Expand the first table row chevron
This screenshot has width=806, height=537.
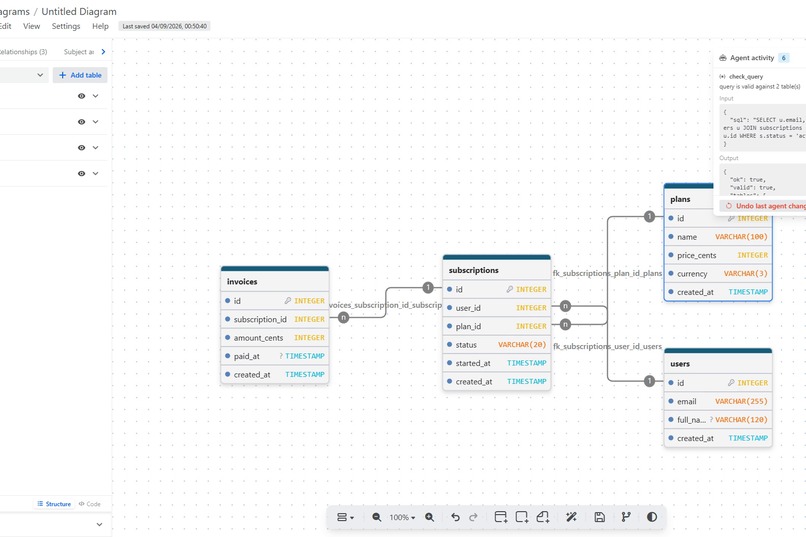tap(96, 96)
